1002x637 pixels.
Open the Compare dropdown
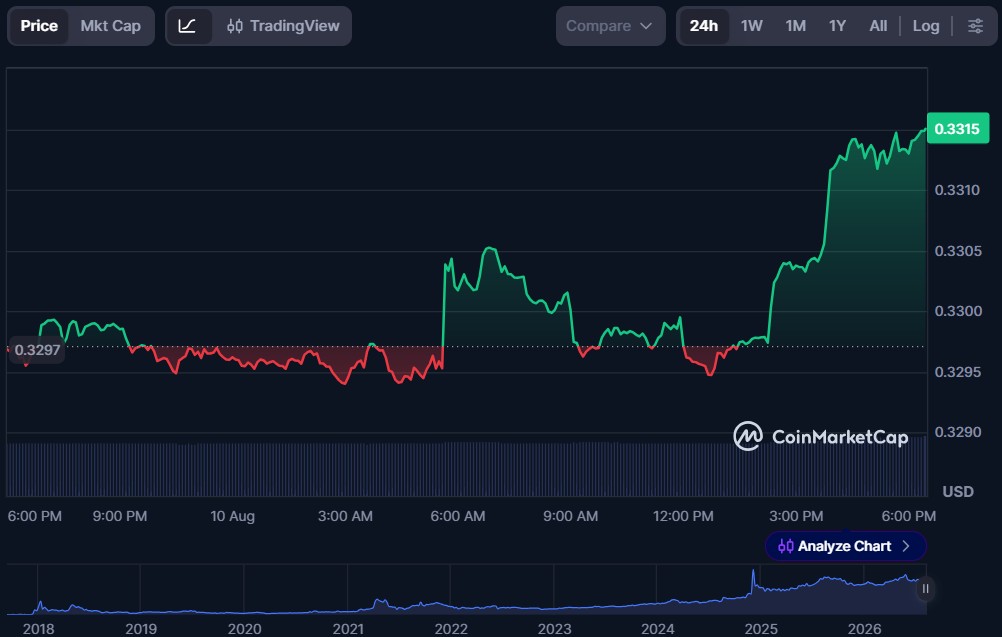[610, 26]
